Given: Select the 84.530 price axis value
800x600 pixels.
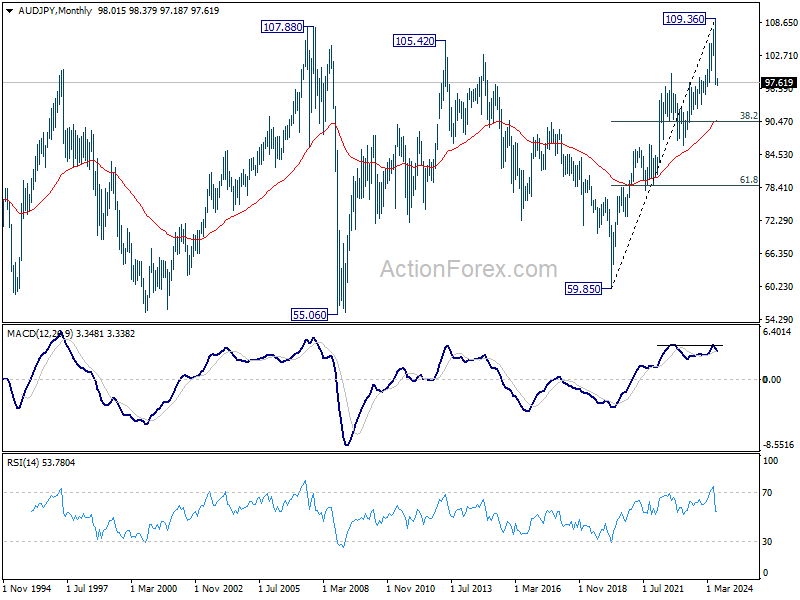Looking at the screenshot, I should pos(779,155).
